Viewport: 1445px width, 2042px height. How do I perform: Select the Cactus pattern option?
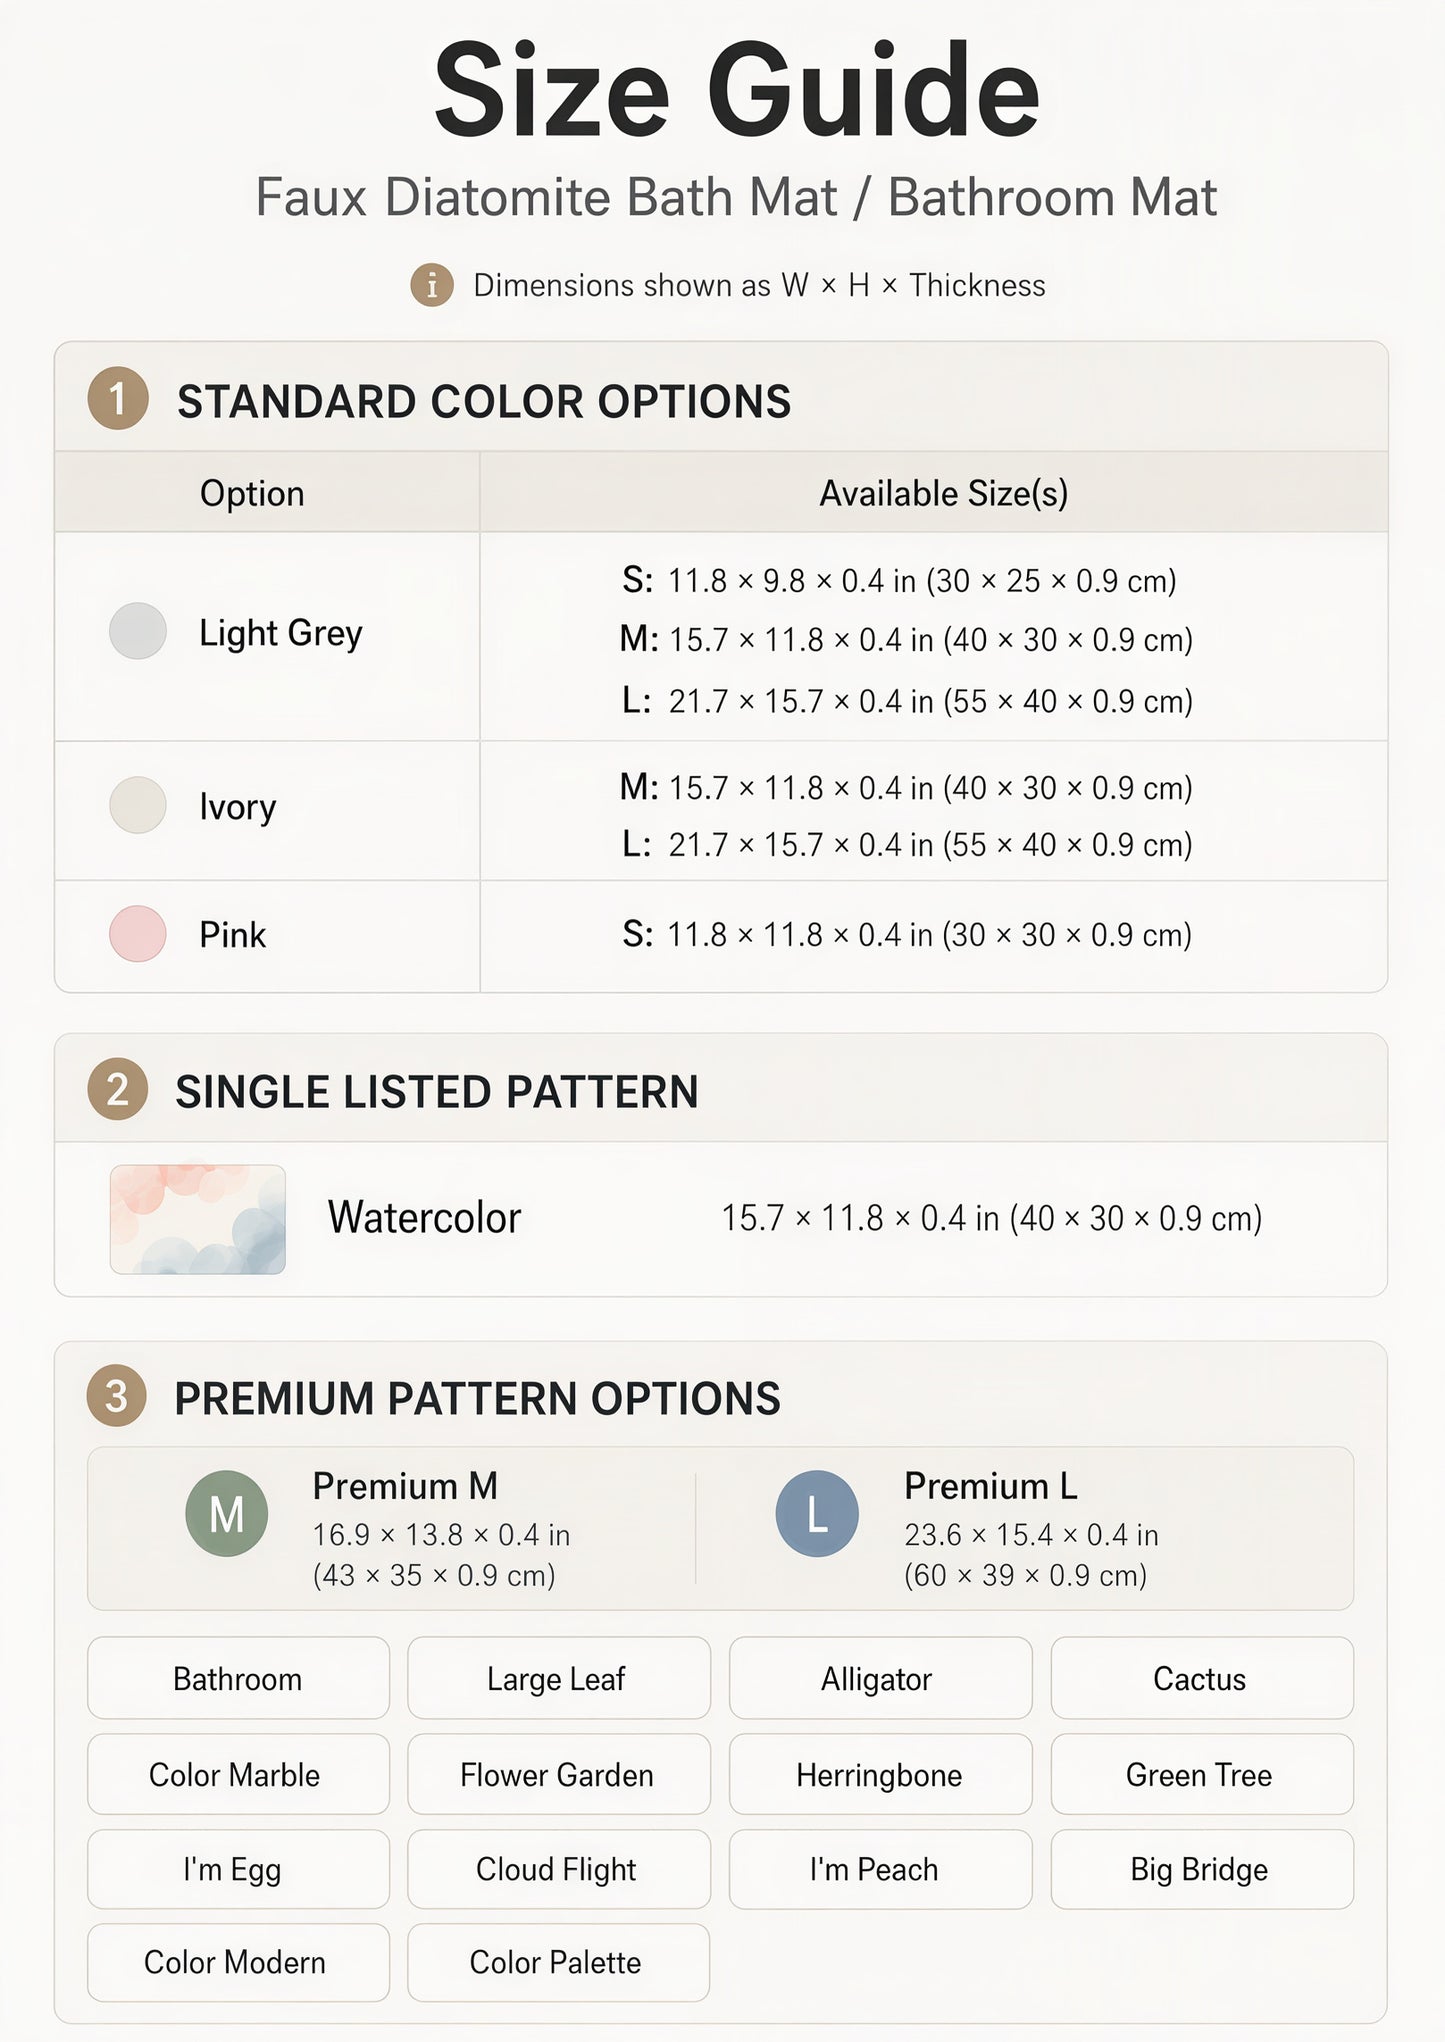click(1202, 1678)
